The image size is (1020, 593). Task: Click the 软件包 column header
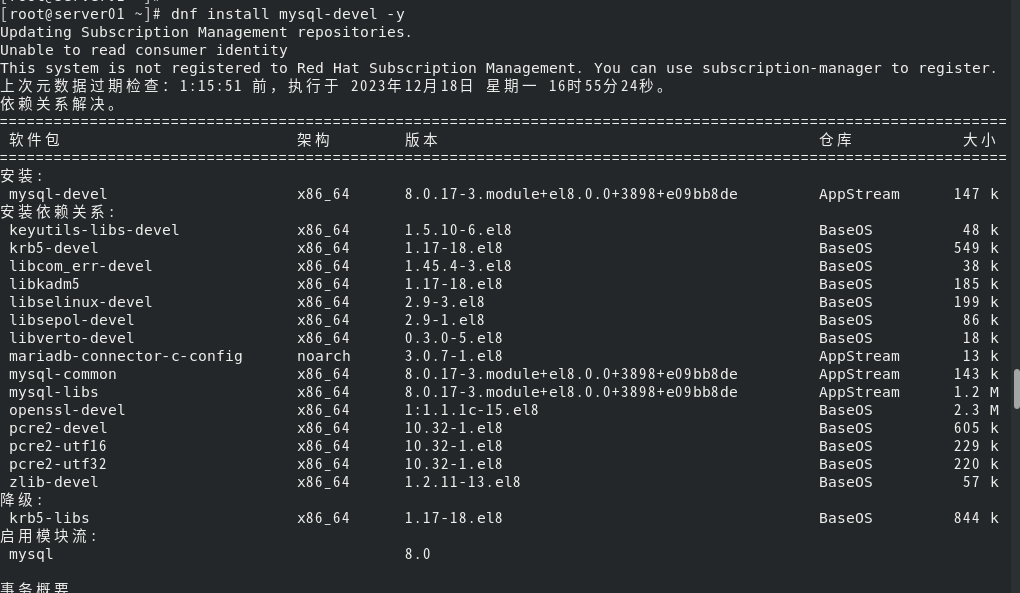pyautogui.click(x=35, y=140)
